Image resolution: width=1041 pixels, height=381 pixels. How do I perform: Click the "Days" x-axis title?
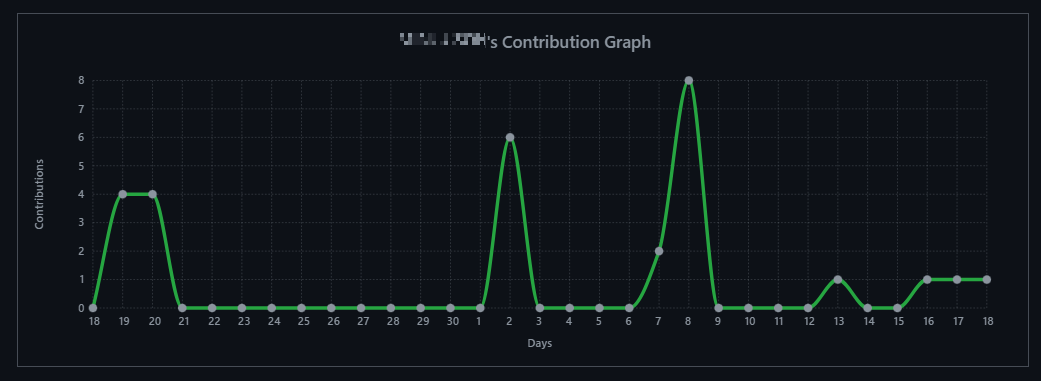(540, 343)
